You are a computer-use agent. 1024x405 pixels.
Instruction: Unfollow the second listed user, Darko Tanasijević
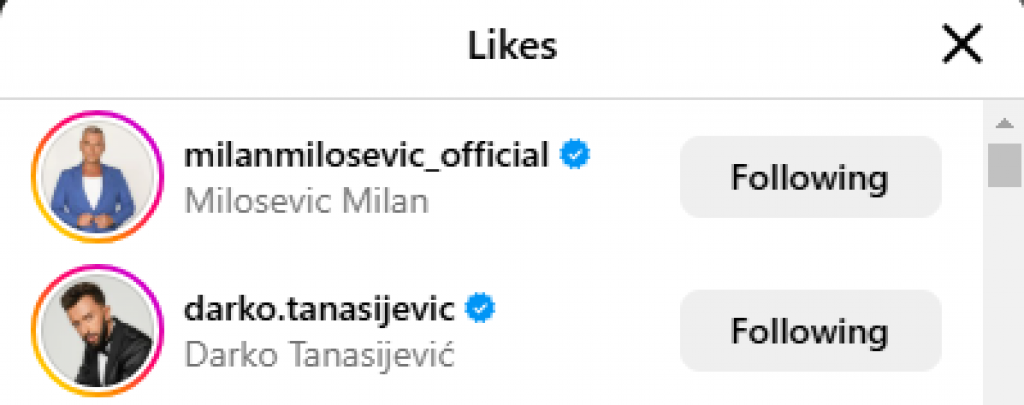click(810, 331)
